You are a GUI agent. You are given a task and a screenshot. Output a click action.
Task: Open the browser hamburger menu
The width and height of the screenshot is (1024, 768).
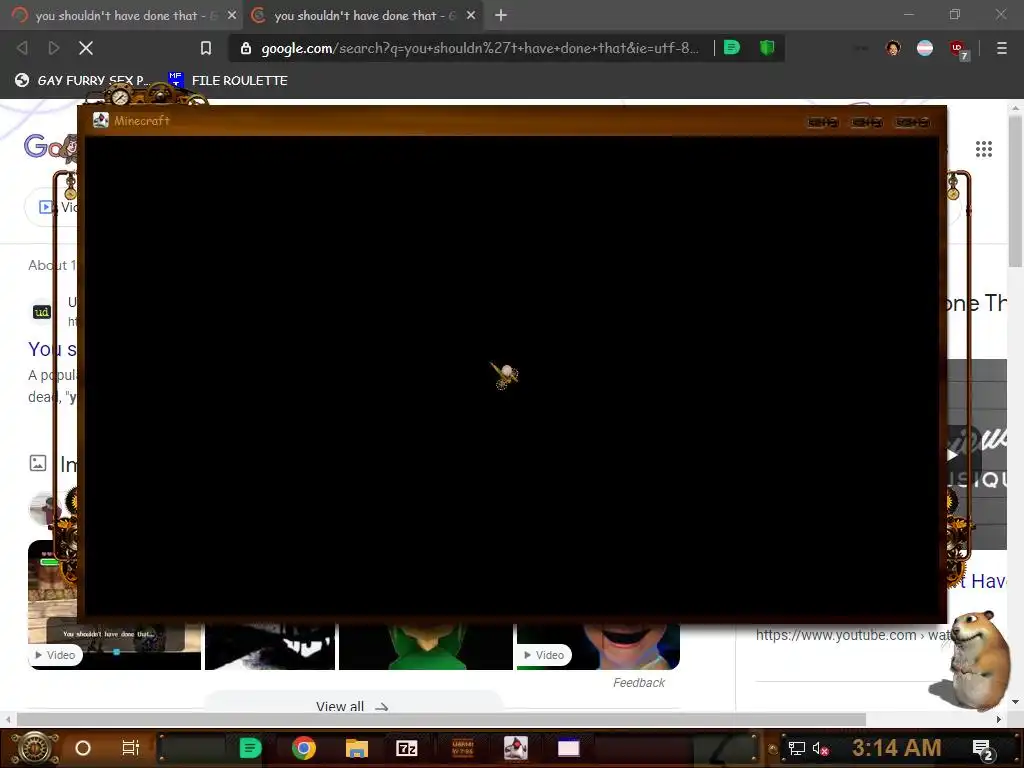(x=1002, y=48)
